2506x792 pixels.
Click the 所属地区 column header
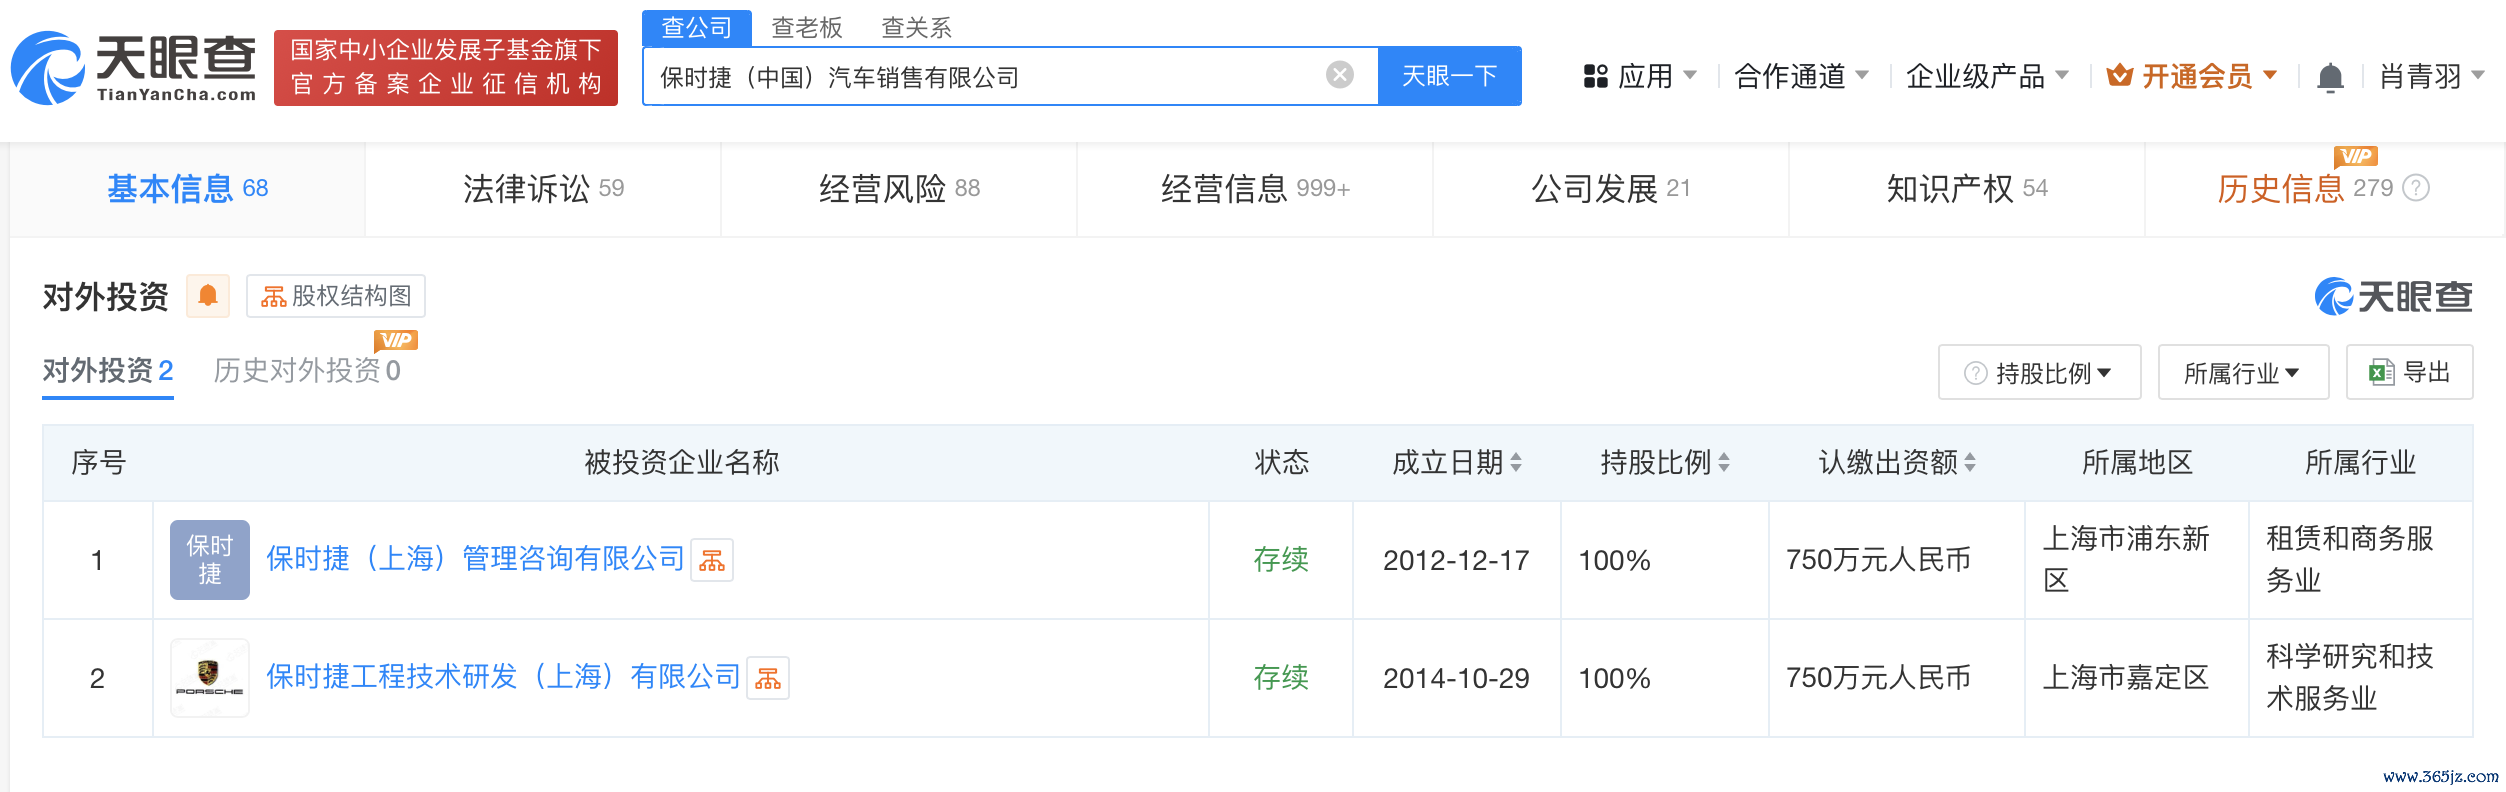pyautogui.click(x=2137, y=462)
